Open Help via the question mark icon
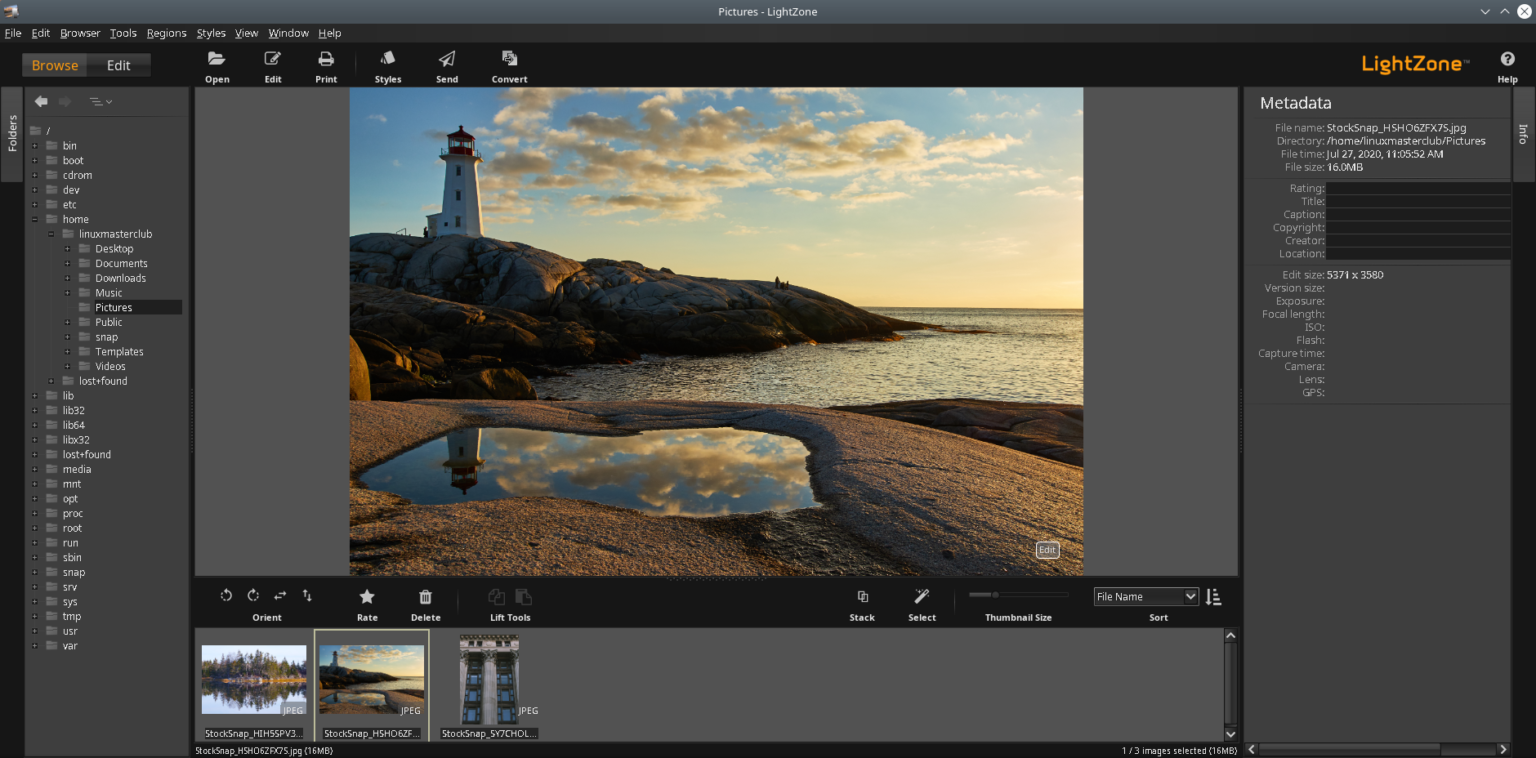 tap(1507, 59)
